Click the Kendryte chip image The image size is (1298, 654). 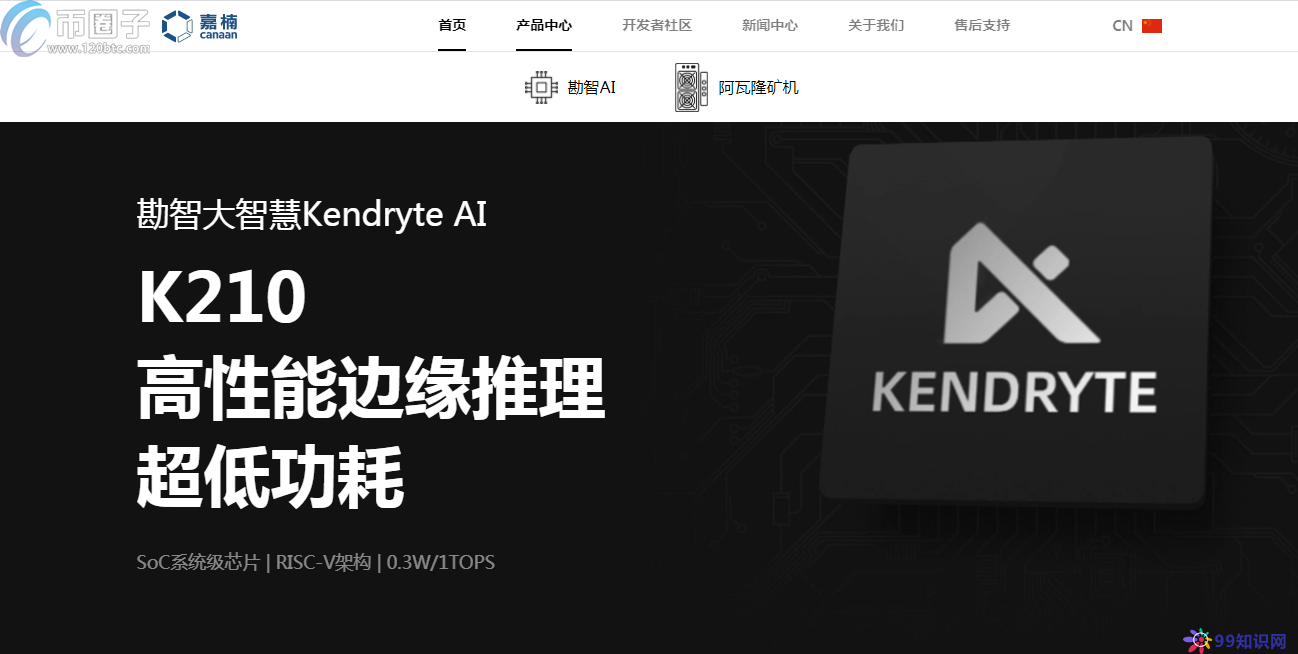[1018, 322]
